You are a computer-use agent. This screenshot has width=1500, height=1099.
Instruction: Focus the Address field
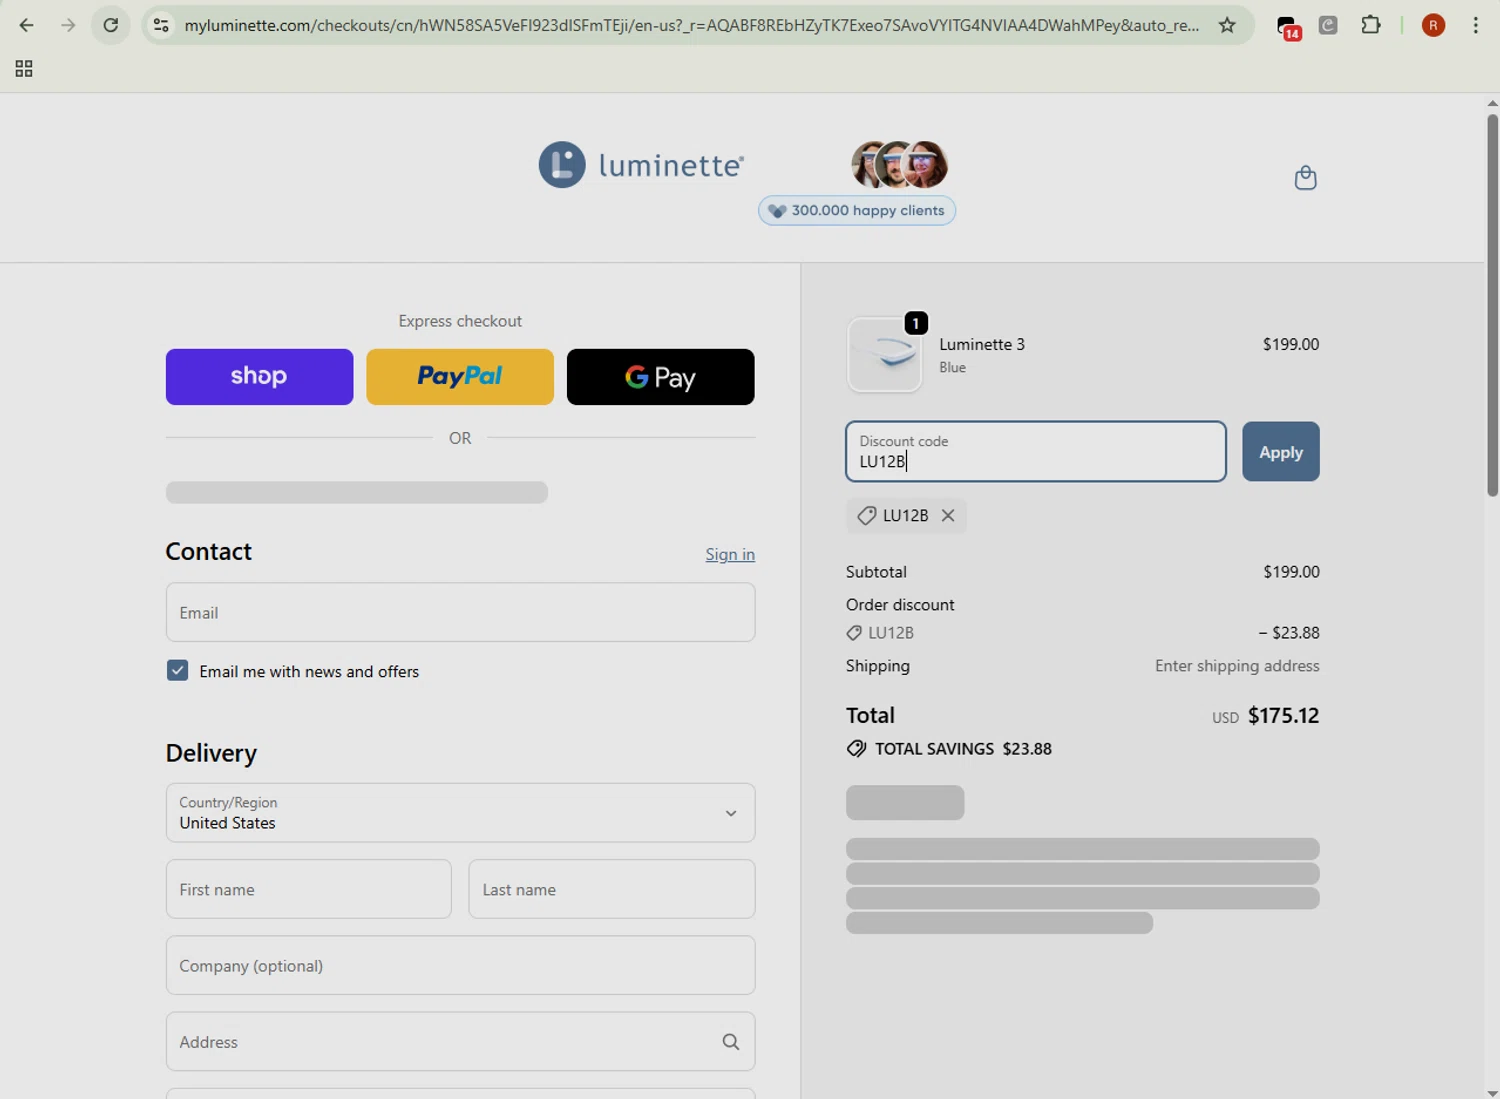coord(460,1041)
